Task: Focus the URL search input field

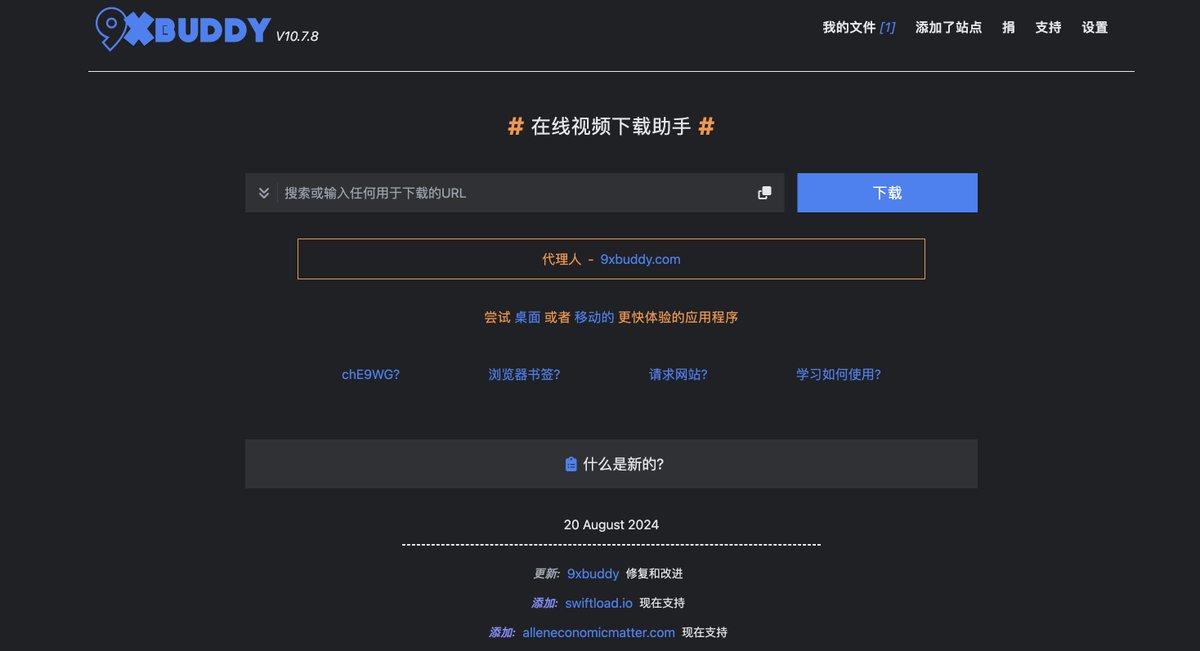Action: click(x=515, y=193)
